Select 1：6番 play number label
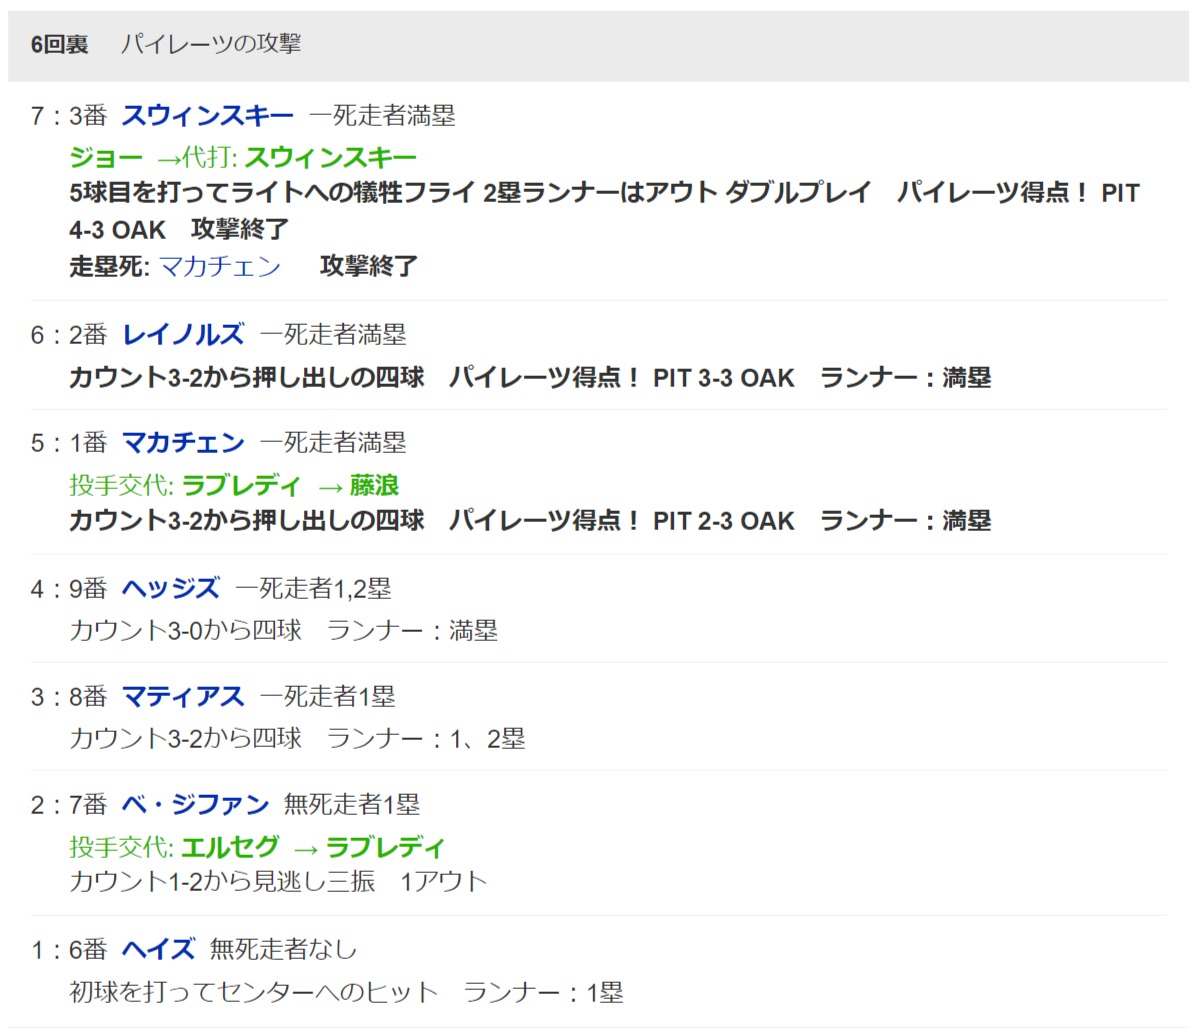The image size is (1194, 1033). (69, 949)
